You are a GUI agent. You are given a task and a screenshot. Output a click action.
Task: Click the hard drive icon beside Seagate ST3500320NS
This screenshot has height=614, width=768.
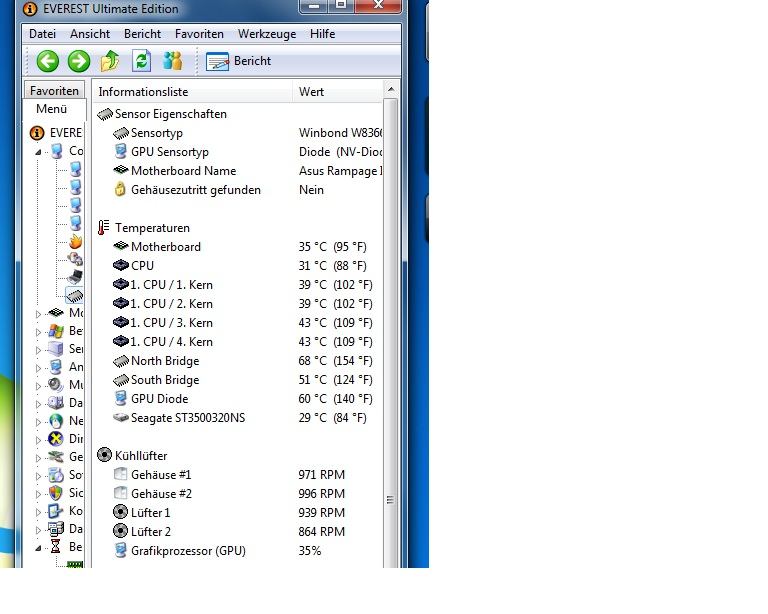pos(120,418)
